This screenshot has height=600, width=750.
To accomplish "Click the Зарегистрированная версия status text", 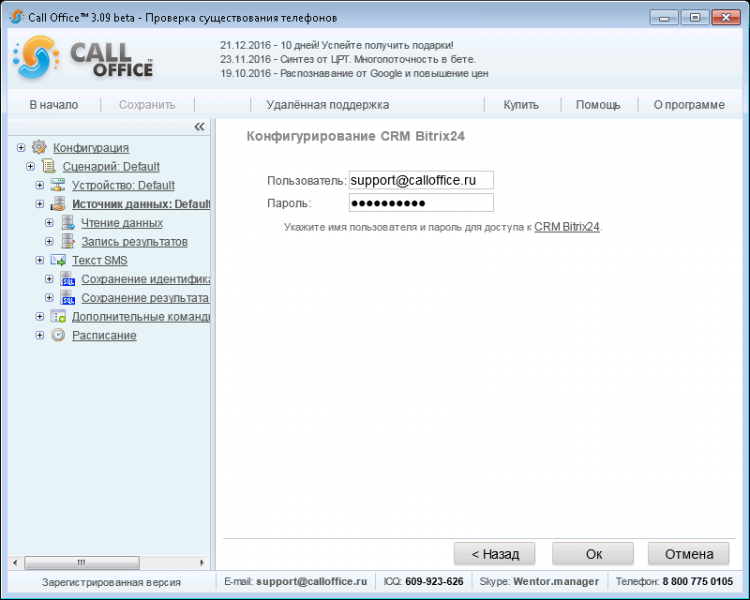I will pyautogui.click(x=111, y=582).
